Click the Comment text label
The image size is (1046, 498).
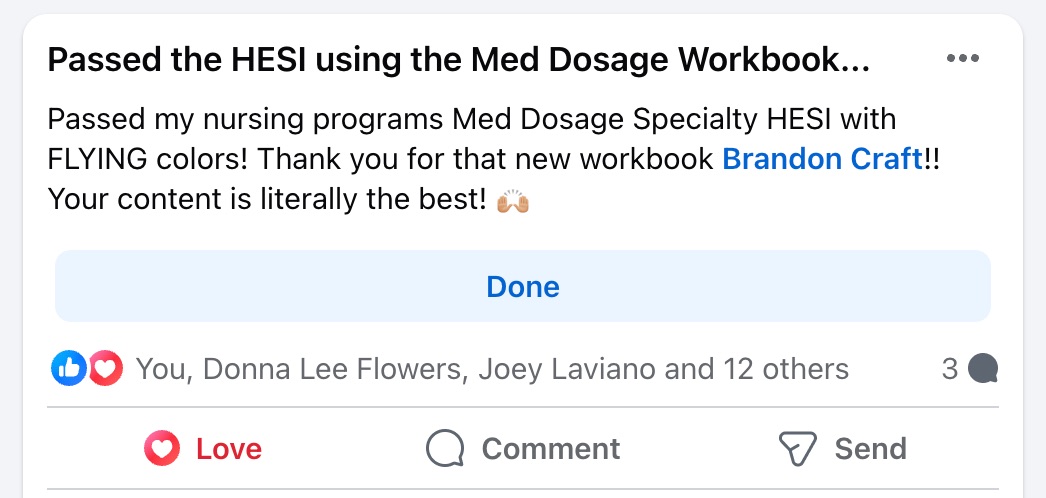click(x=551, y=449)
